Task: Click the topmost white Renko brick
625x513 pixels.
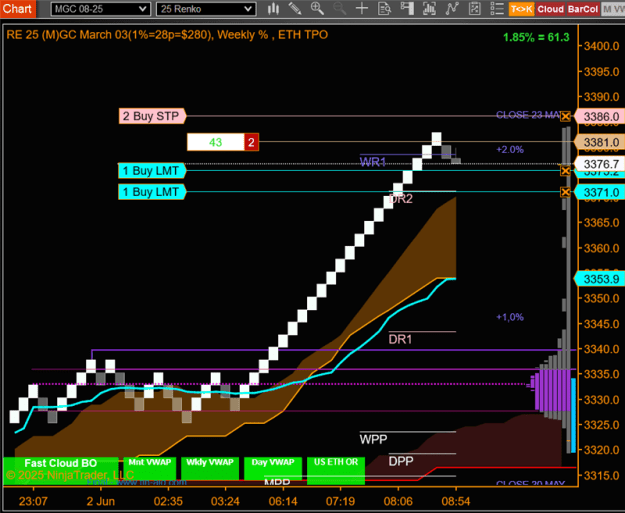Action: pyautogui.click(x=436, y=138)
